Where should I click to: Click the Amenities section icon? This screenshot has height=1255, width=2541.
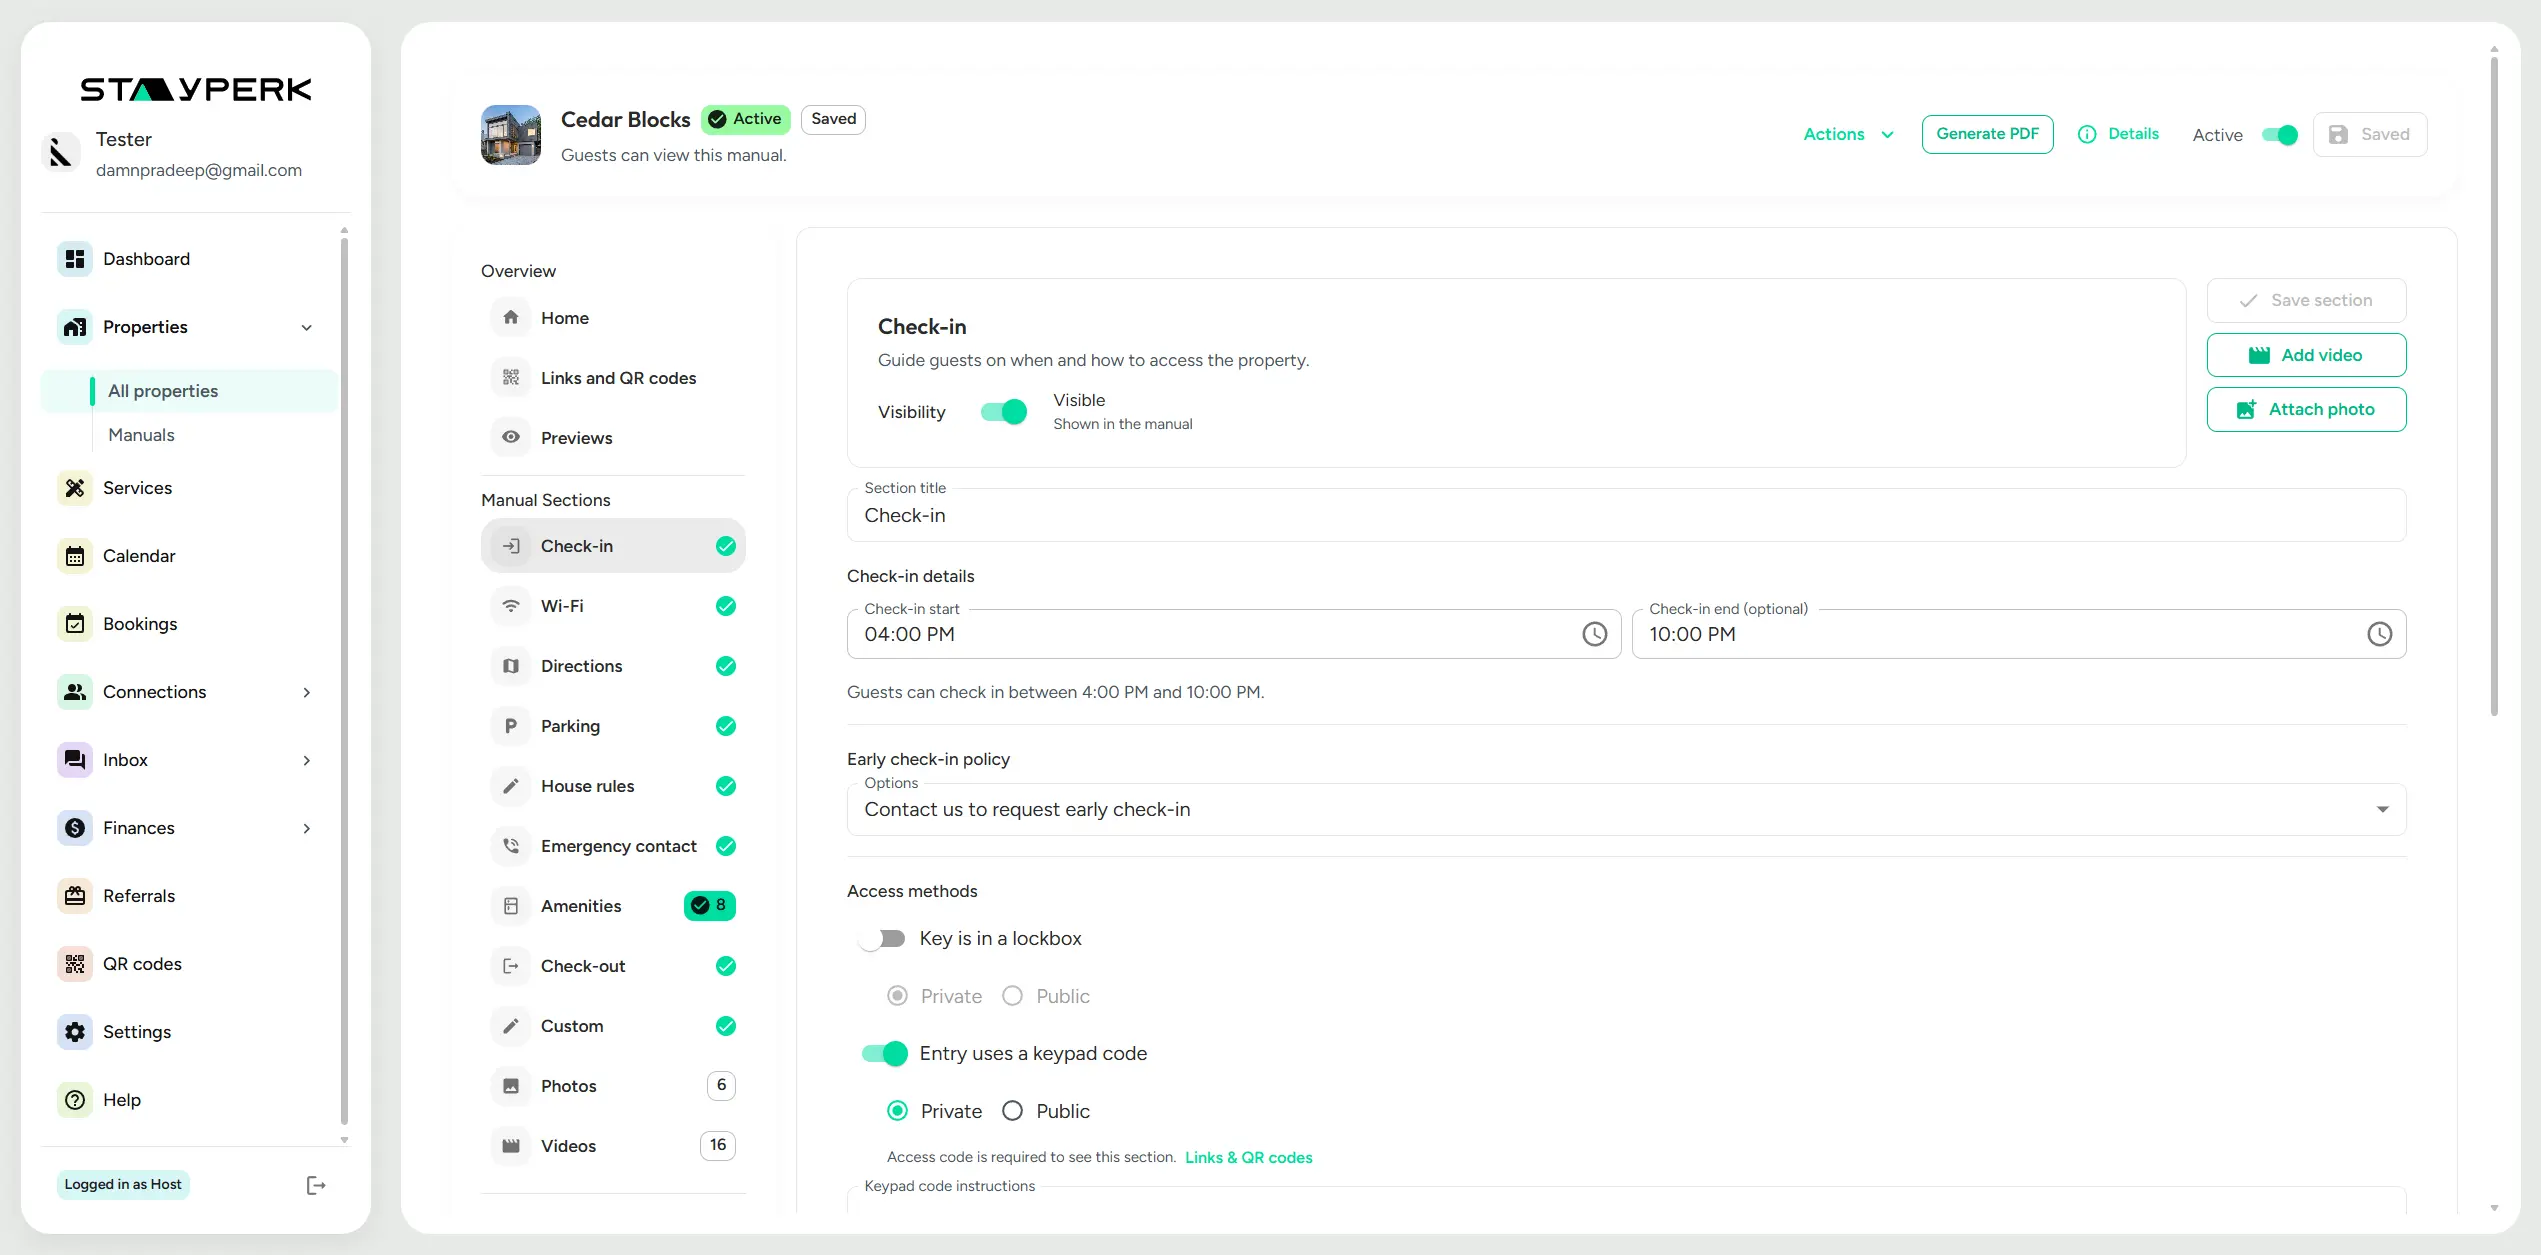click(x=511, y=906)
